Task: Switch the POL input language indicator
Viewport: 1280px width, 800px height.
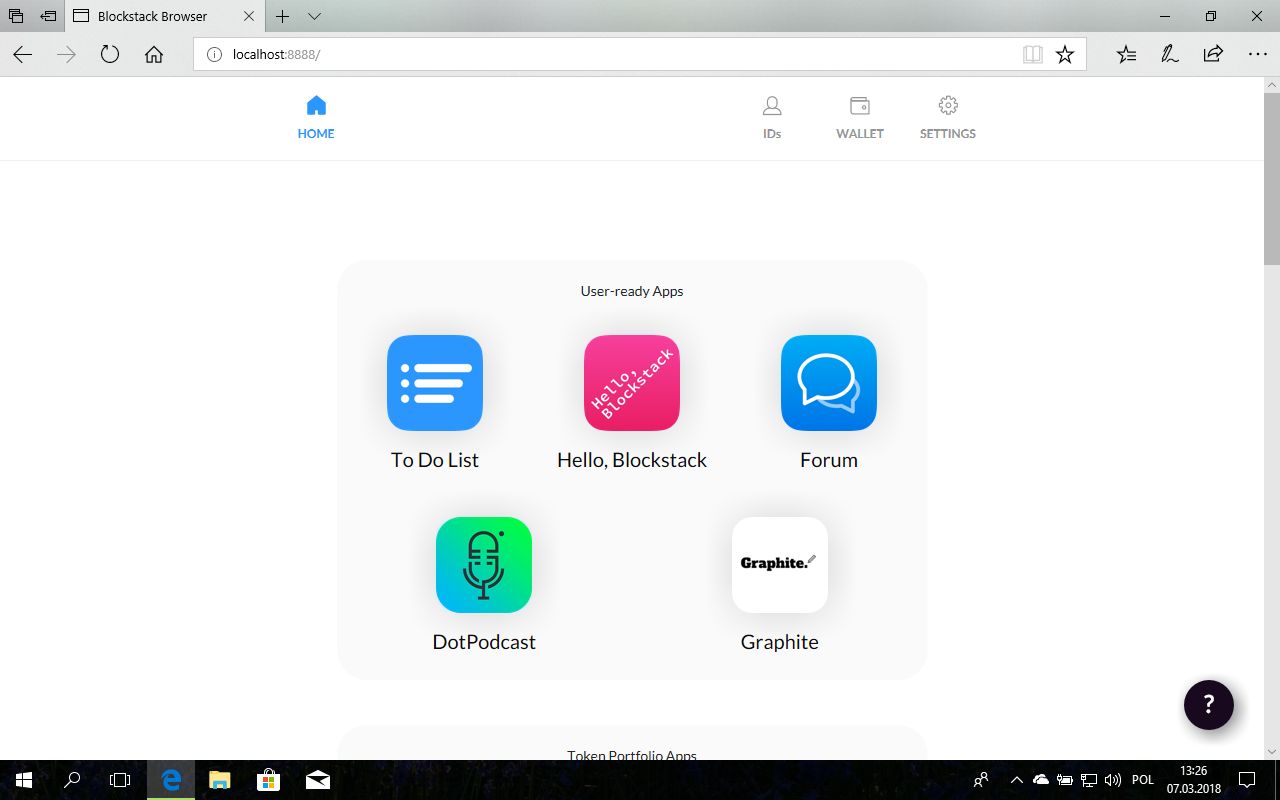Action: pyautogui.click(x=1143, y=780)
